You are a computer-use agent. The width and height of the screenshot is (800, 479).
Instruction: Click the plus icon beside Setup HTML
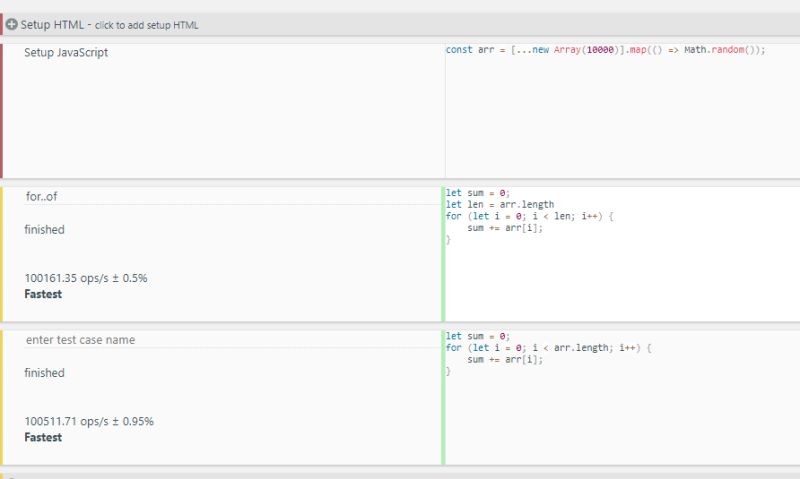click(11, 24)
